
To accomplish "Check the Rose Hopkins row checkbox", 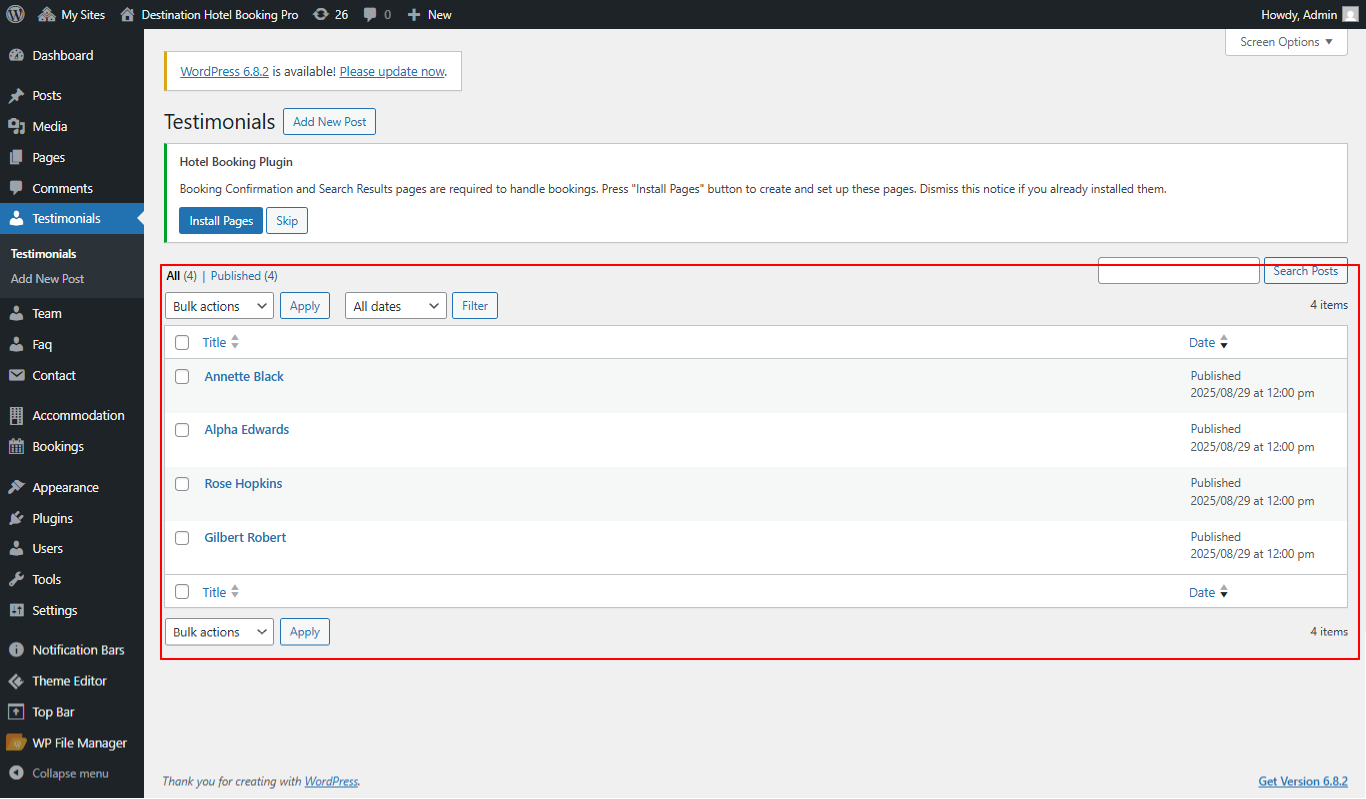I will coord(182,484).
